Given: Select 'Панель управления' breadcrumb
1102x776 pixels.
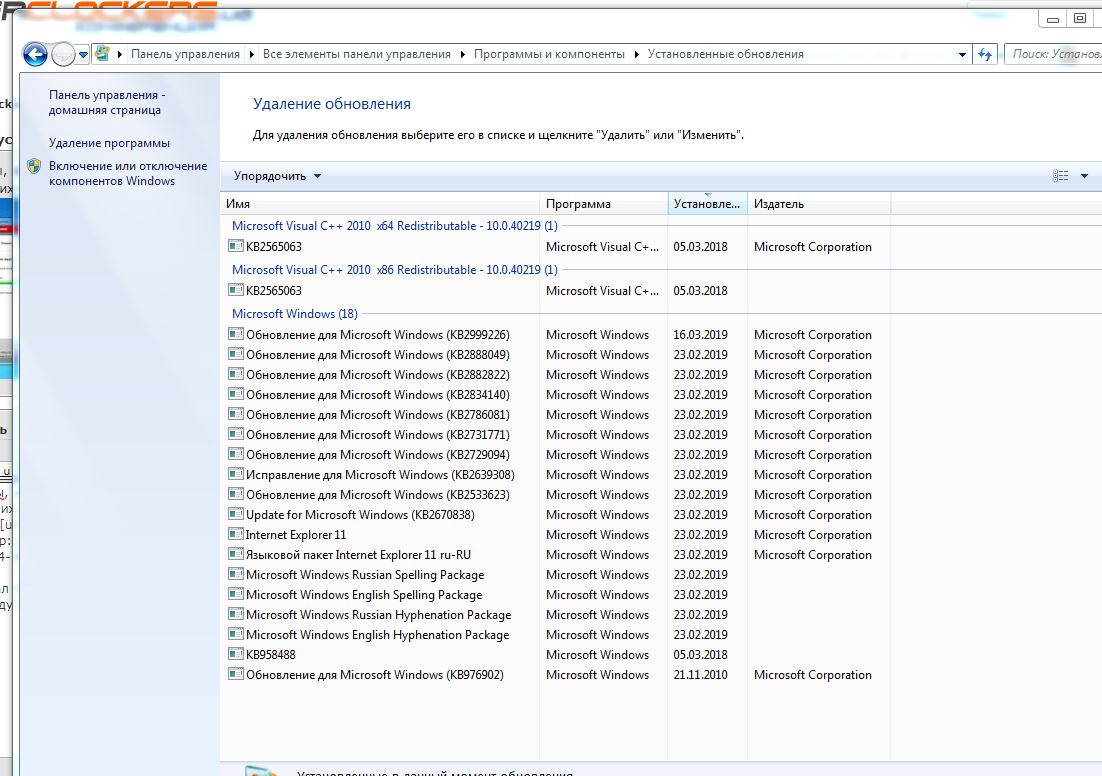Looking at the screenshot, I should tap(185, 54).
